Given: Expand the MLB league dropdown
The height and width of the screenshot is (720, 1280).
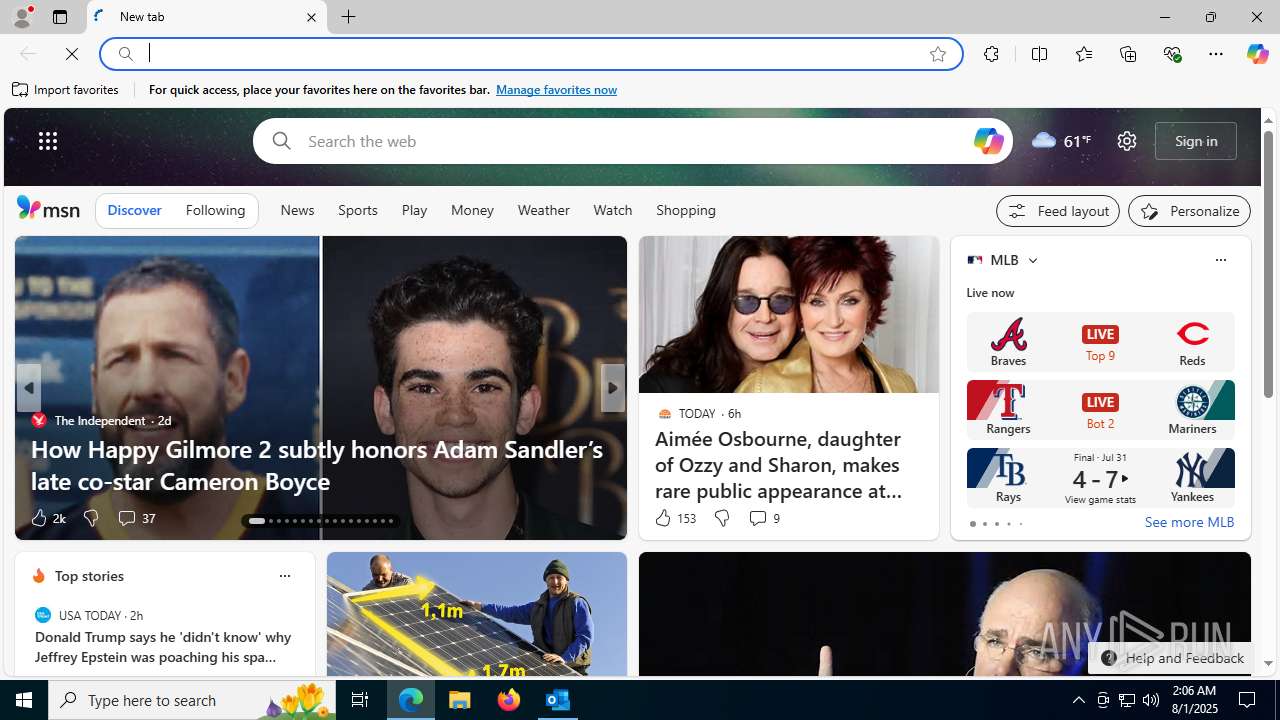Looking at the screenshot, I should 1032,260.
